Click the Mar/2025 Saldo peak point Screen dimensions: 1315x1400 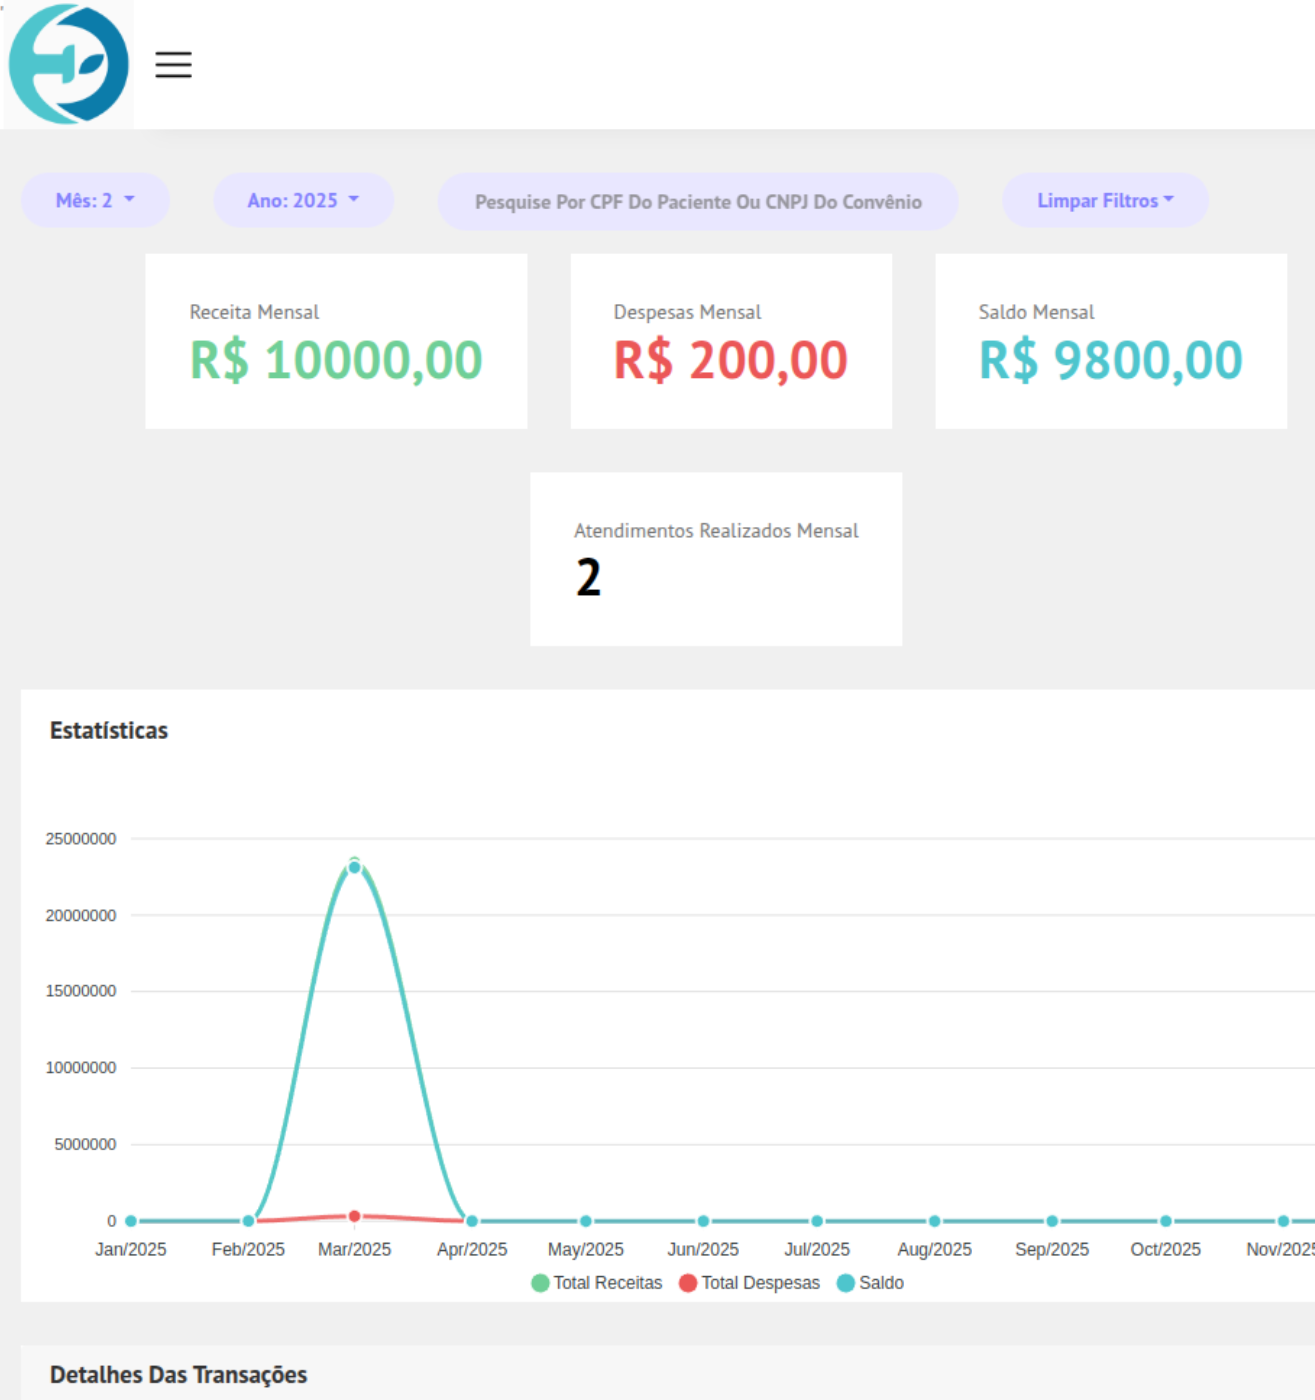[354, 867]
